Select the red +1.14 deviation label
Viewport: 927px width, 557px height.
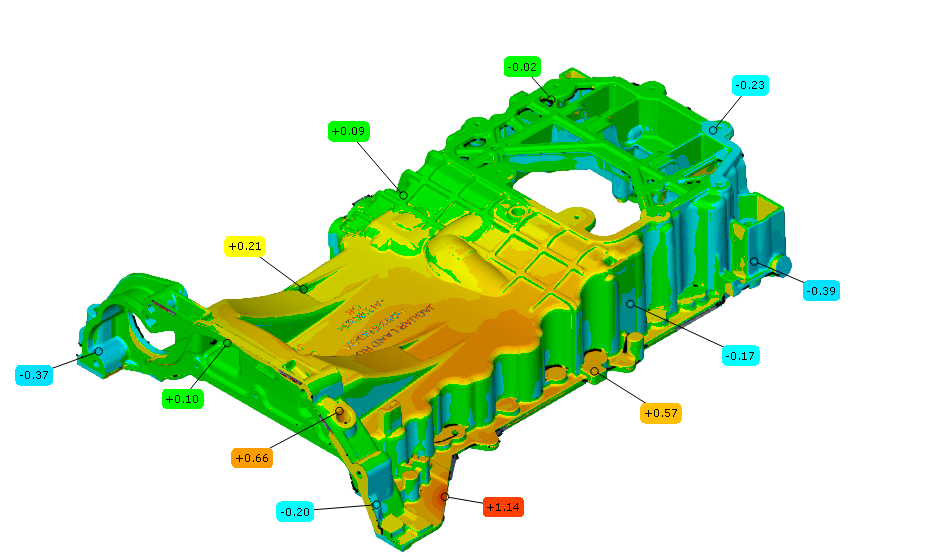pos(503,507)
